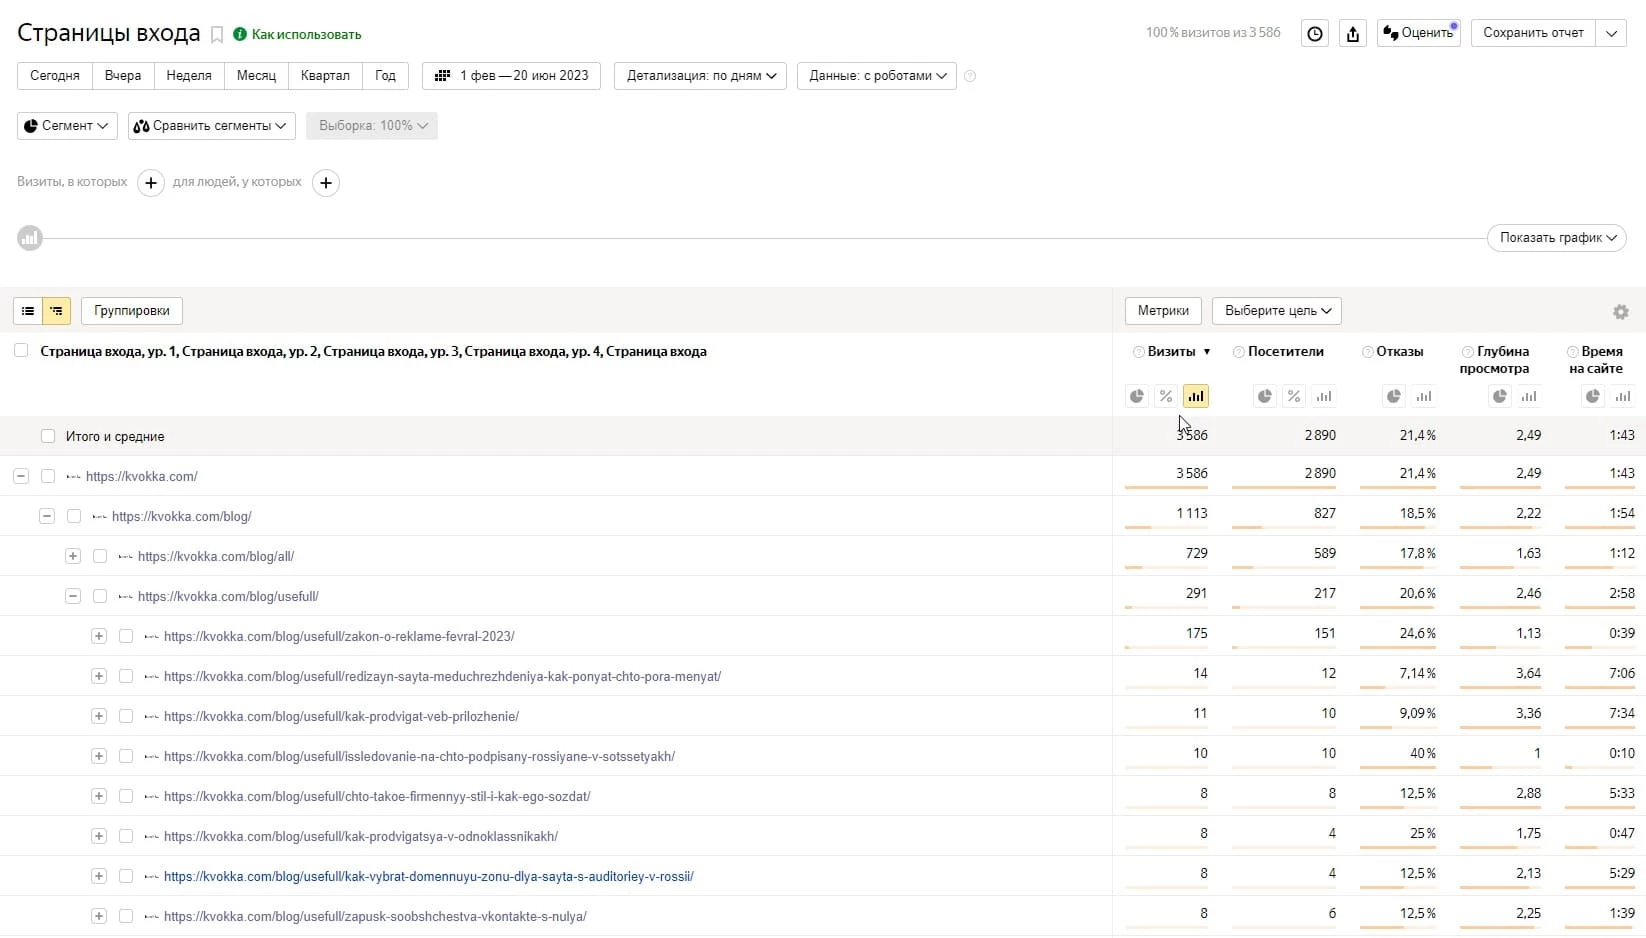Open the report history clock icon
The width and height of the screenshot is (1646, 938).
tap(1315, 33)
